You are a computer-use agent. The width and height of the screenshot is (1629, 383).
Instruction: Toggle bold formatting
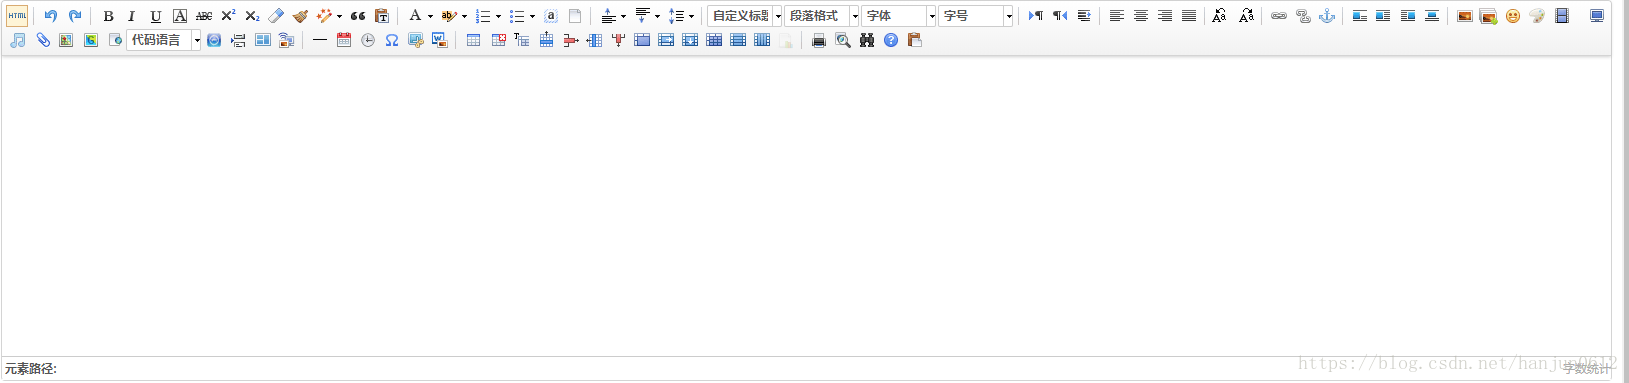click(x=108, y=16)
